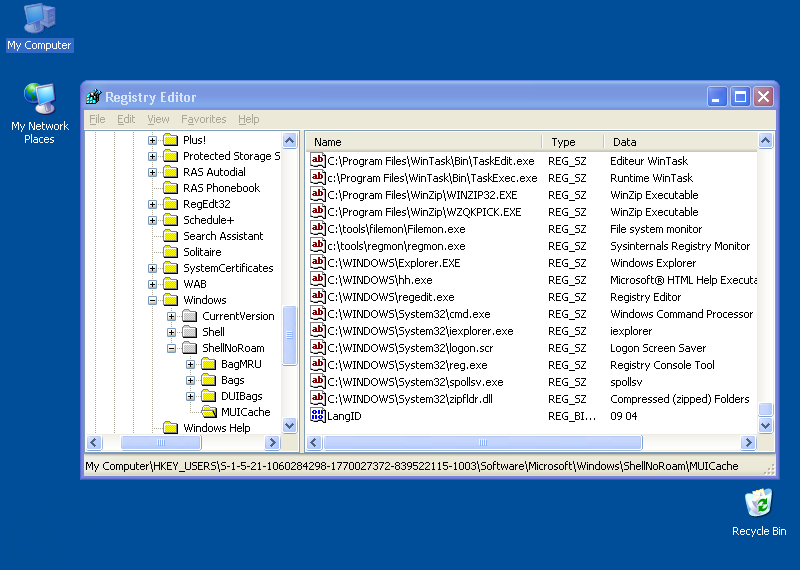
Task: Click the string icon beside Explorer.EXE value
Action: (x=317, y=263)
